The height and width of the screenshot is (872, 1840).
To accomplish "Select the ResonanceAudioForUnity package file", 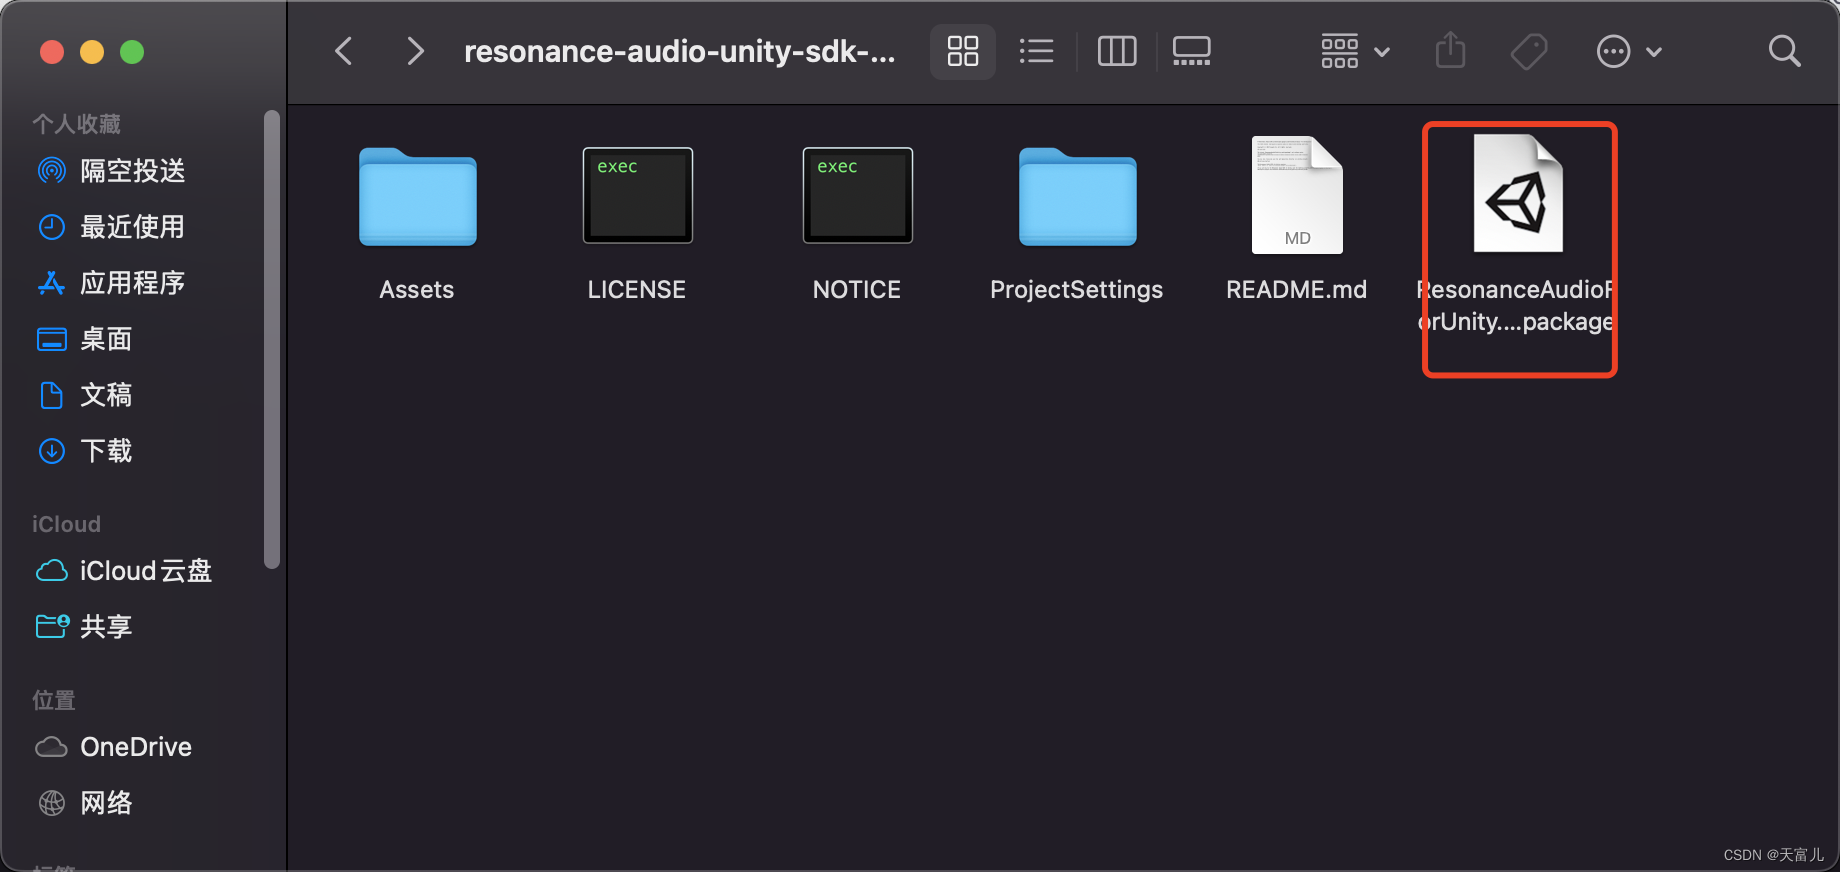I will tap(1518, 194).
